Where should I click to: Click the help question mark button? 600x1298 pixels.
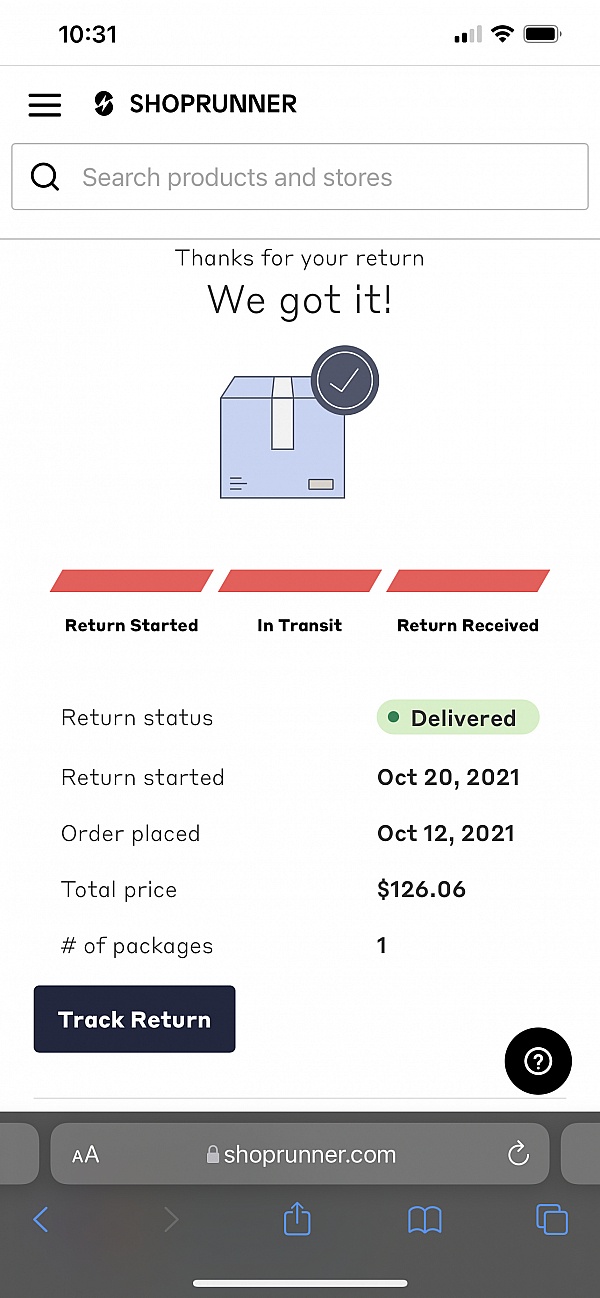[x=538, y=1061]
